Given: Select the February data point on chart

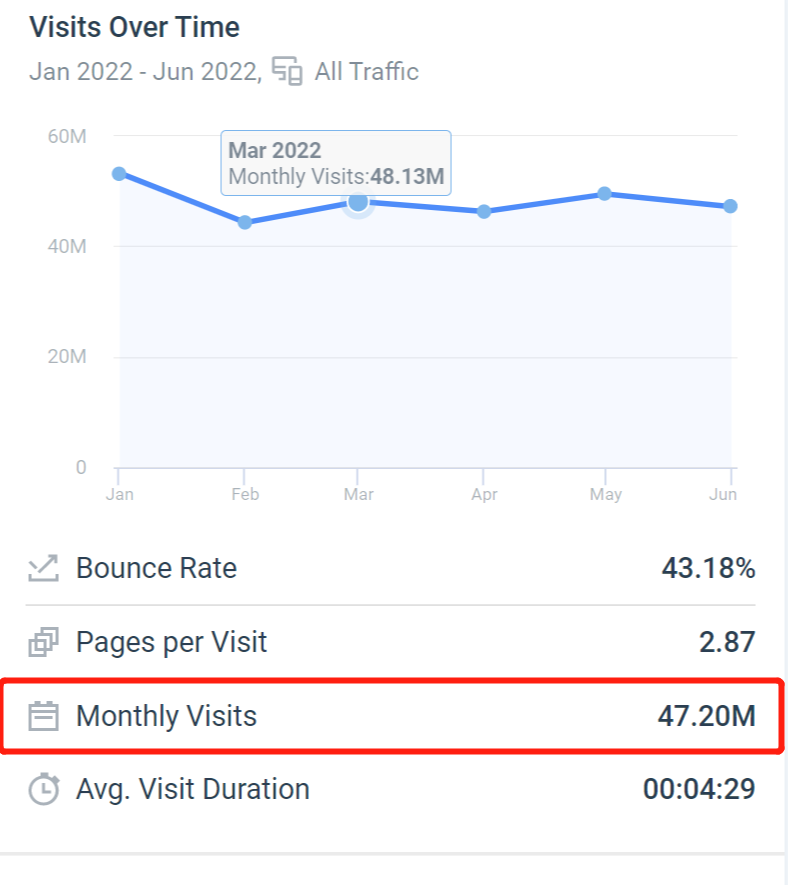Looking at the screenshot, I should tap(244, 222).
